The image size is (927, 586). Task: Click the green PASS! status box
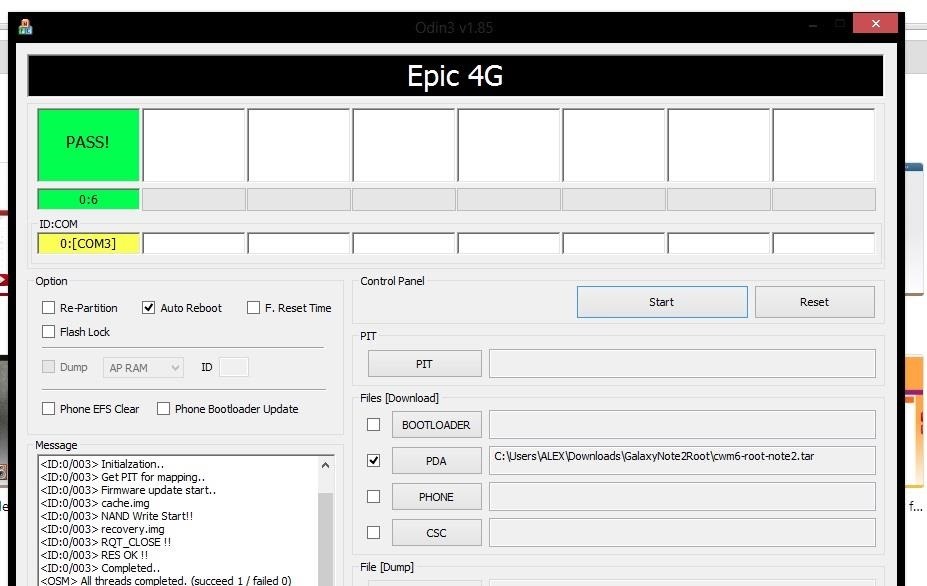pos(88,144)
